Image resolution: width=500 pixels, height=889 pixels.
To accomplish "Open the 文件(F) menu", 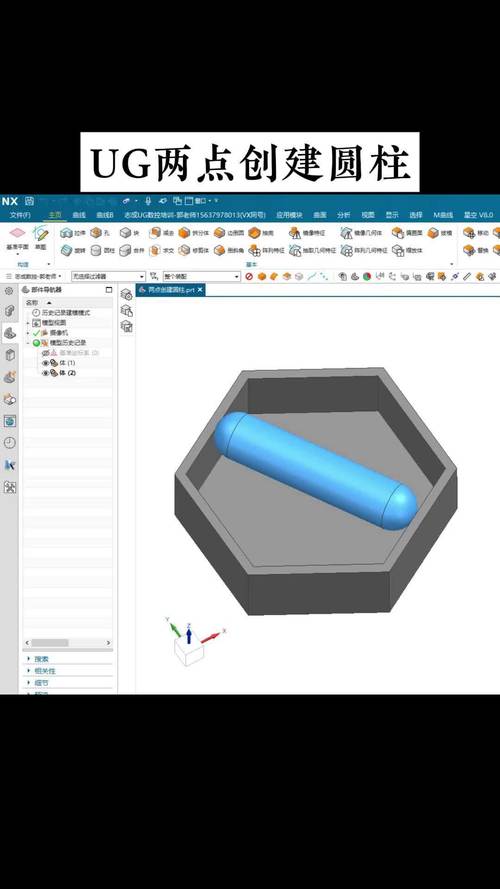I will point(20,215).
